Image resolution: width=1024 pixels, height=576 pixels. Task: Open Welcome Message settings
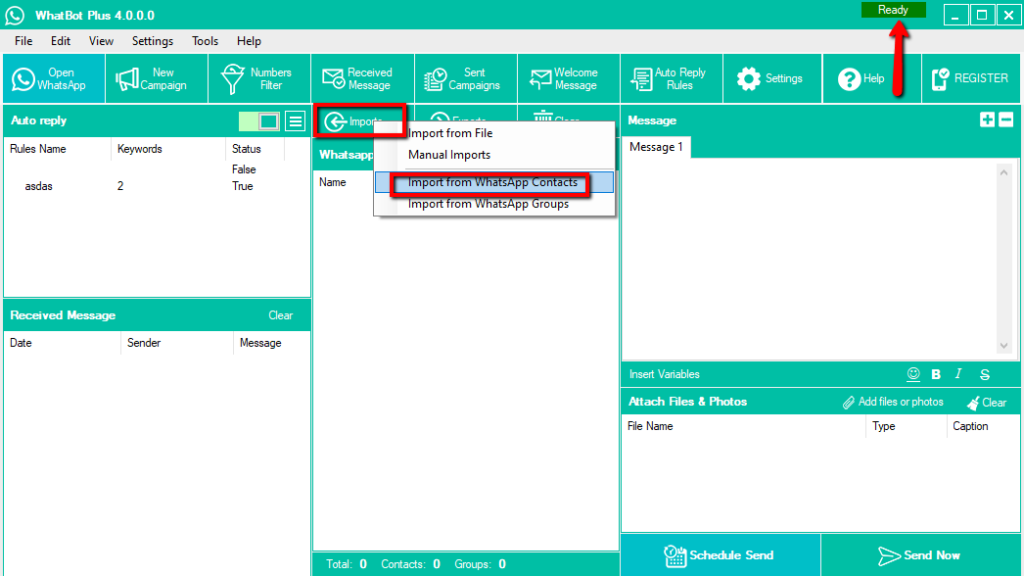click(569, 79)
